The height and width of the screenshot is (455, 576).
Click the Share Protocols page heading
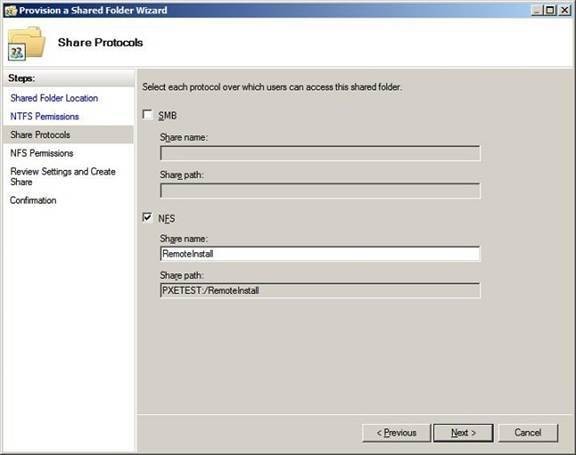pyautogui.click(x=100, y=43)
